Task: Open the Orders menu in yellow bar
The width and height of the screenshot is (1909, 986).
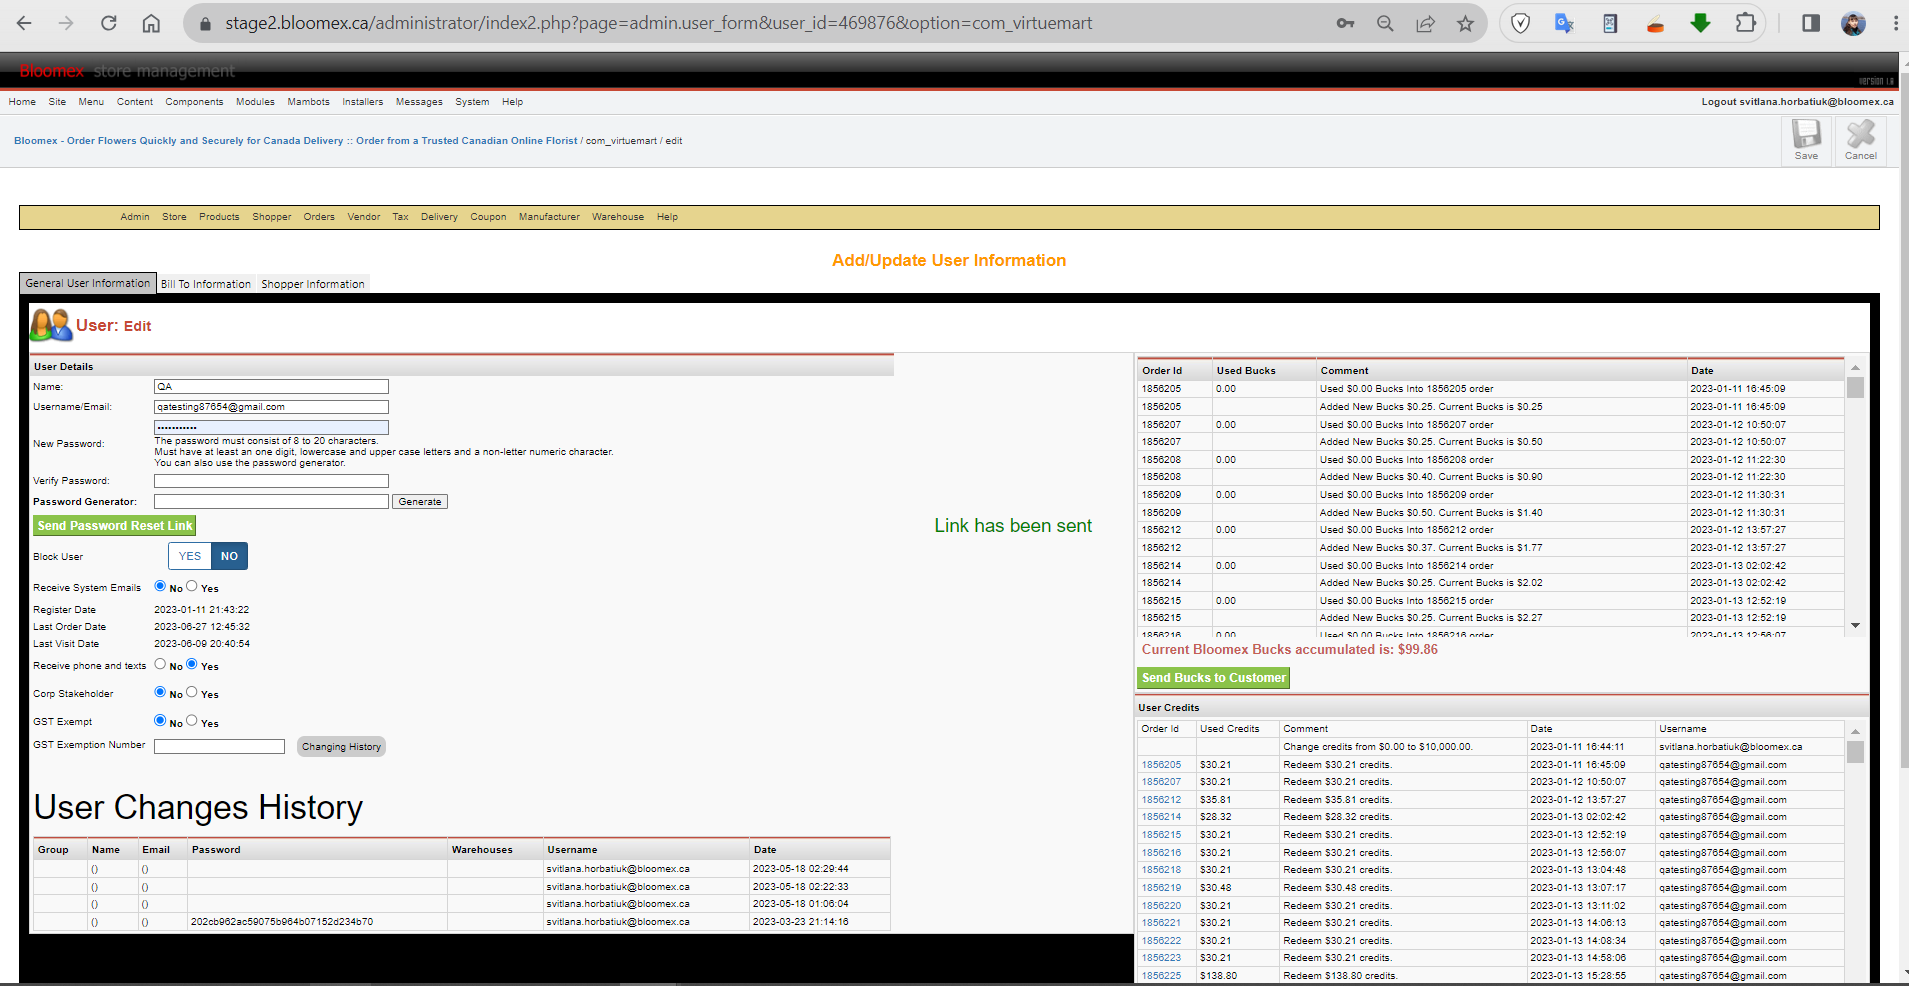Action: [x=319, y=217]
